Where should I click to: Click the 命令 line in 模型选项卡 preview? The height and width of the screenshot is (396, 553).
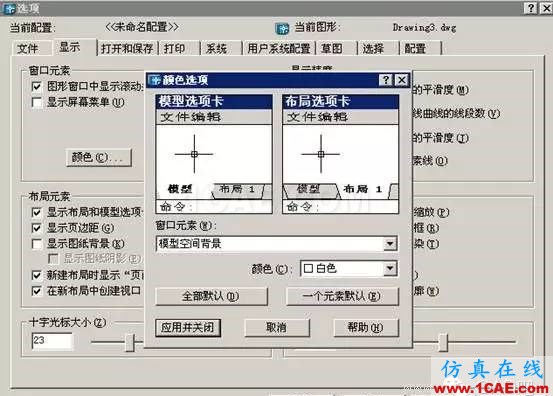point(214,207)
